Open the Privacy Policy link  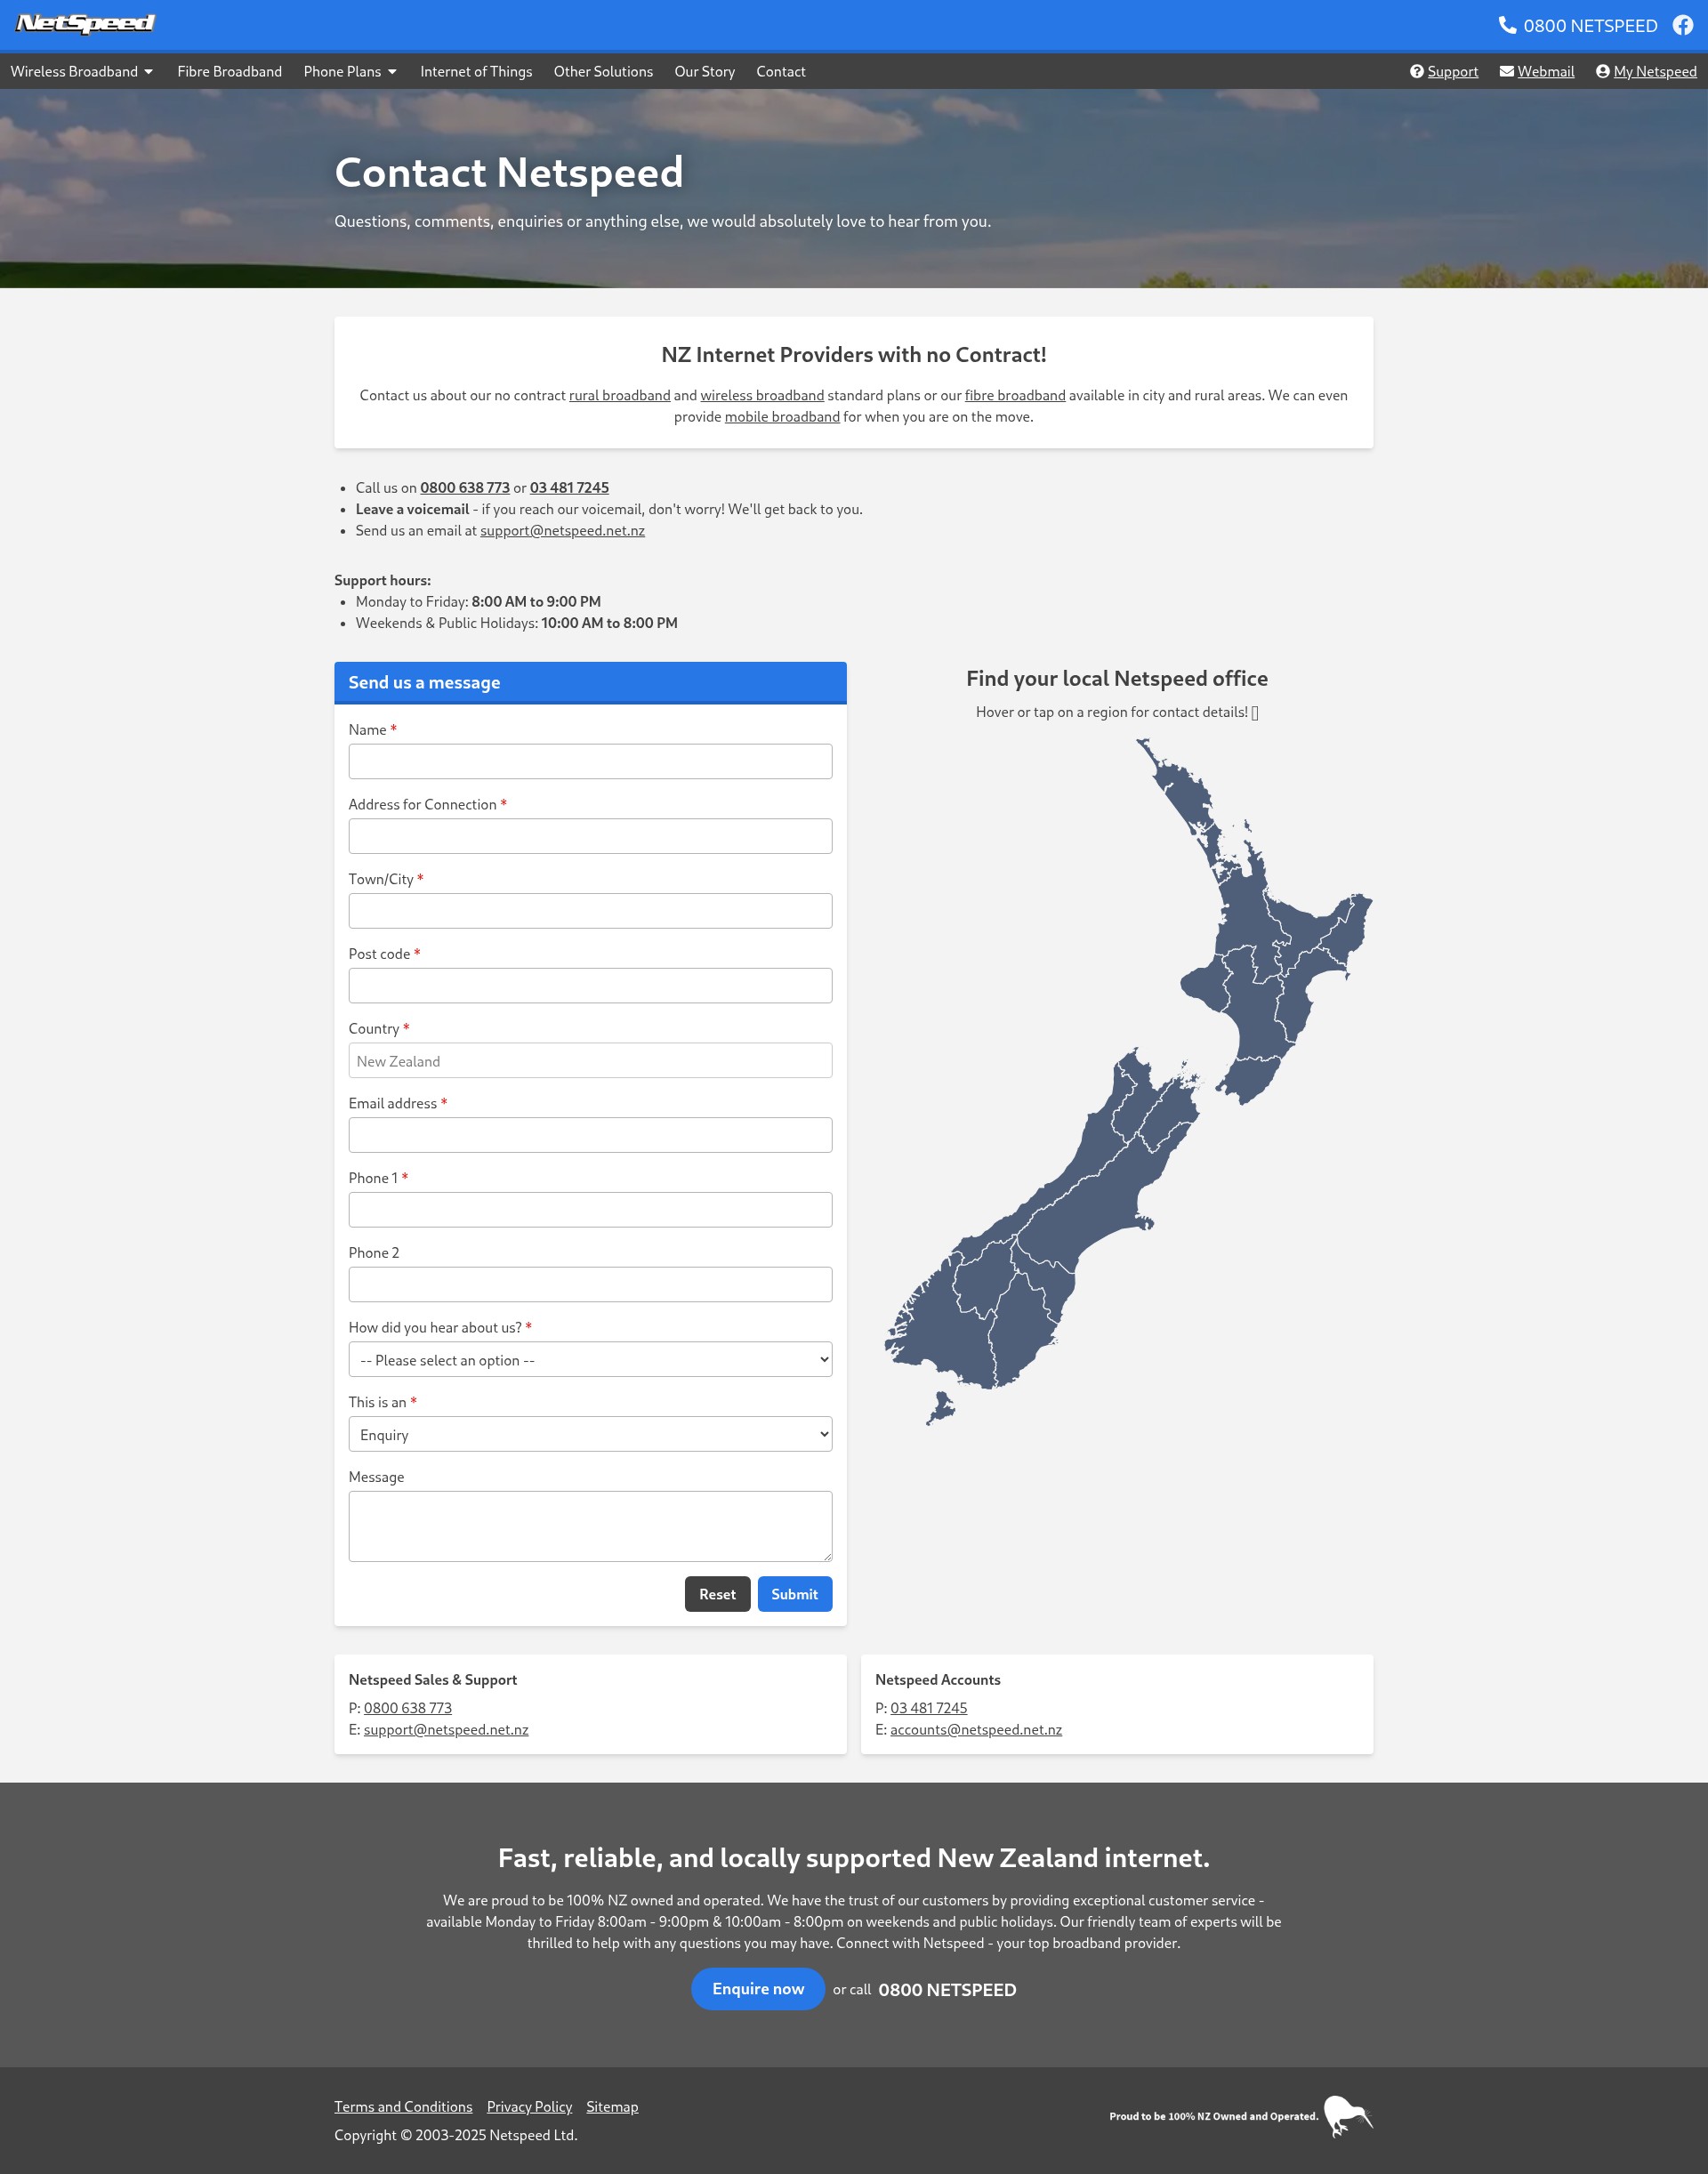coord(529,2106)
